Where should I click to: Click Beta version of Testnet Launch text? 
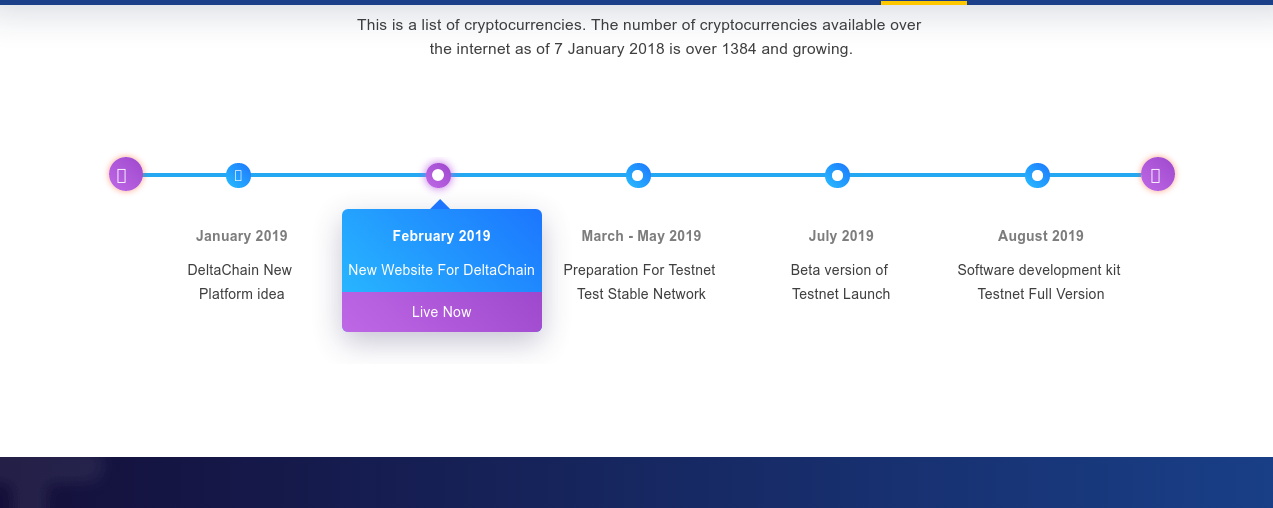841,282
